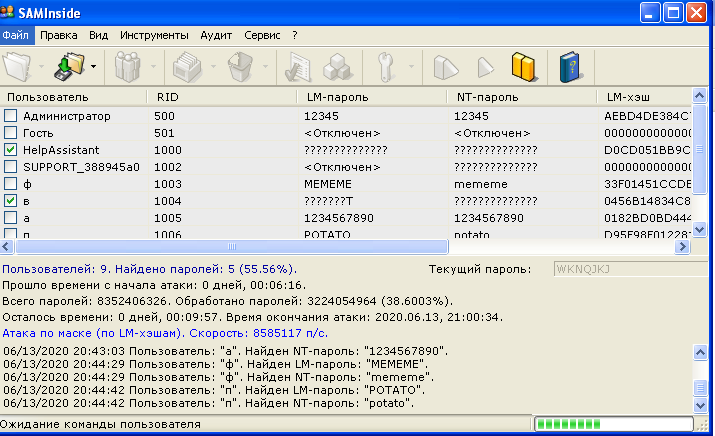Click the user table horizontal scrollbar thumb
Screen dimensions: 715x436
coord(232,247)
